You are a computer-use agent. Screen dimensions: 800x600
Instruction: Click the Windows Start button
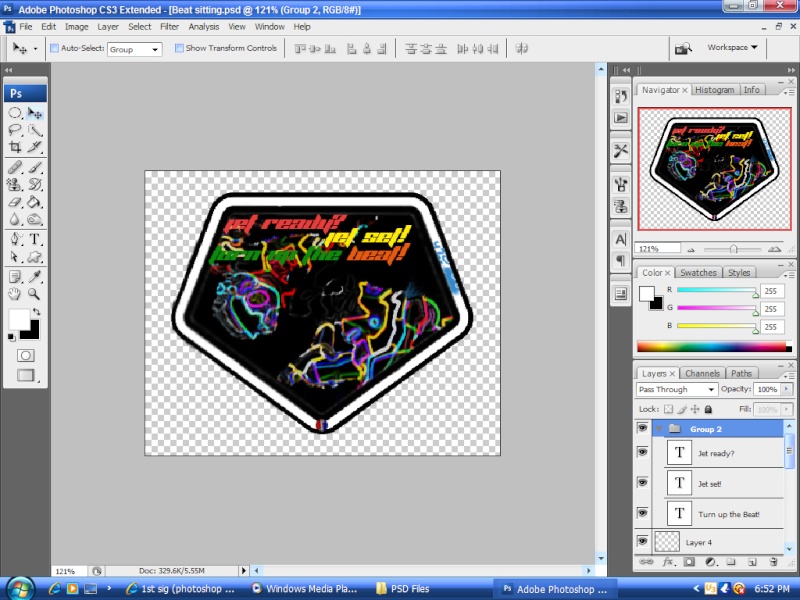click(x=19, y=589)
